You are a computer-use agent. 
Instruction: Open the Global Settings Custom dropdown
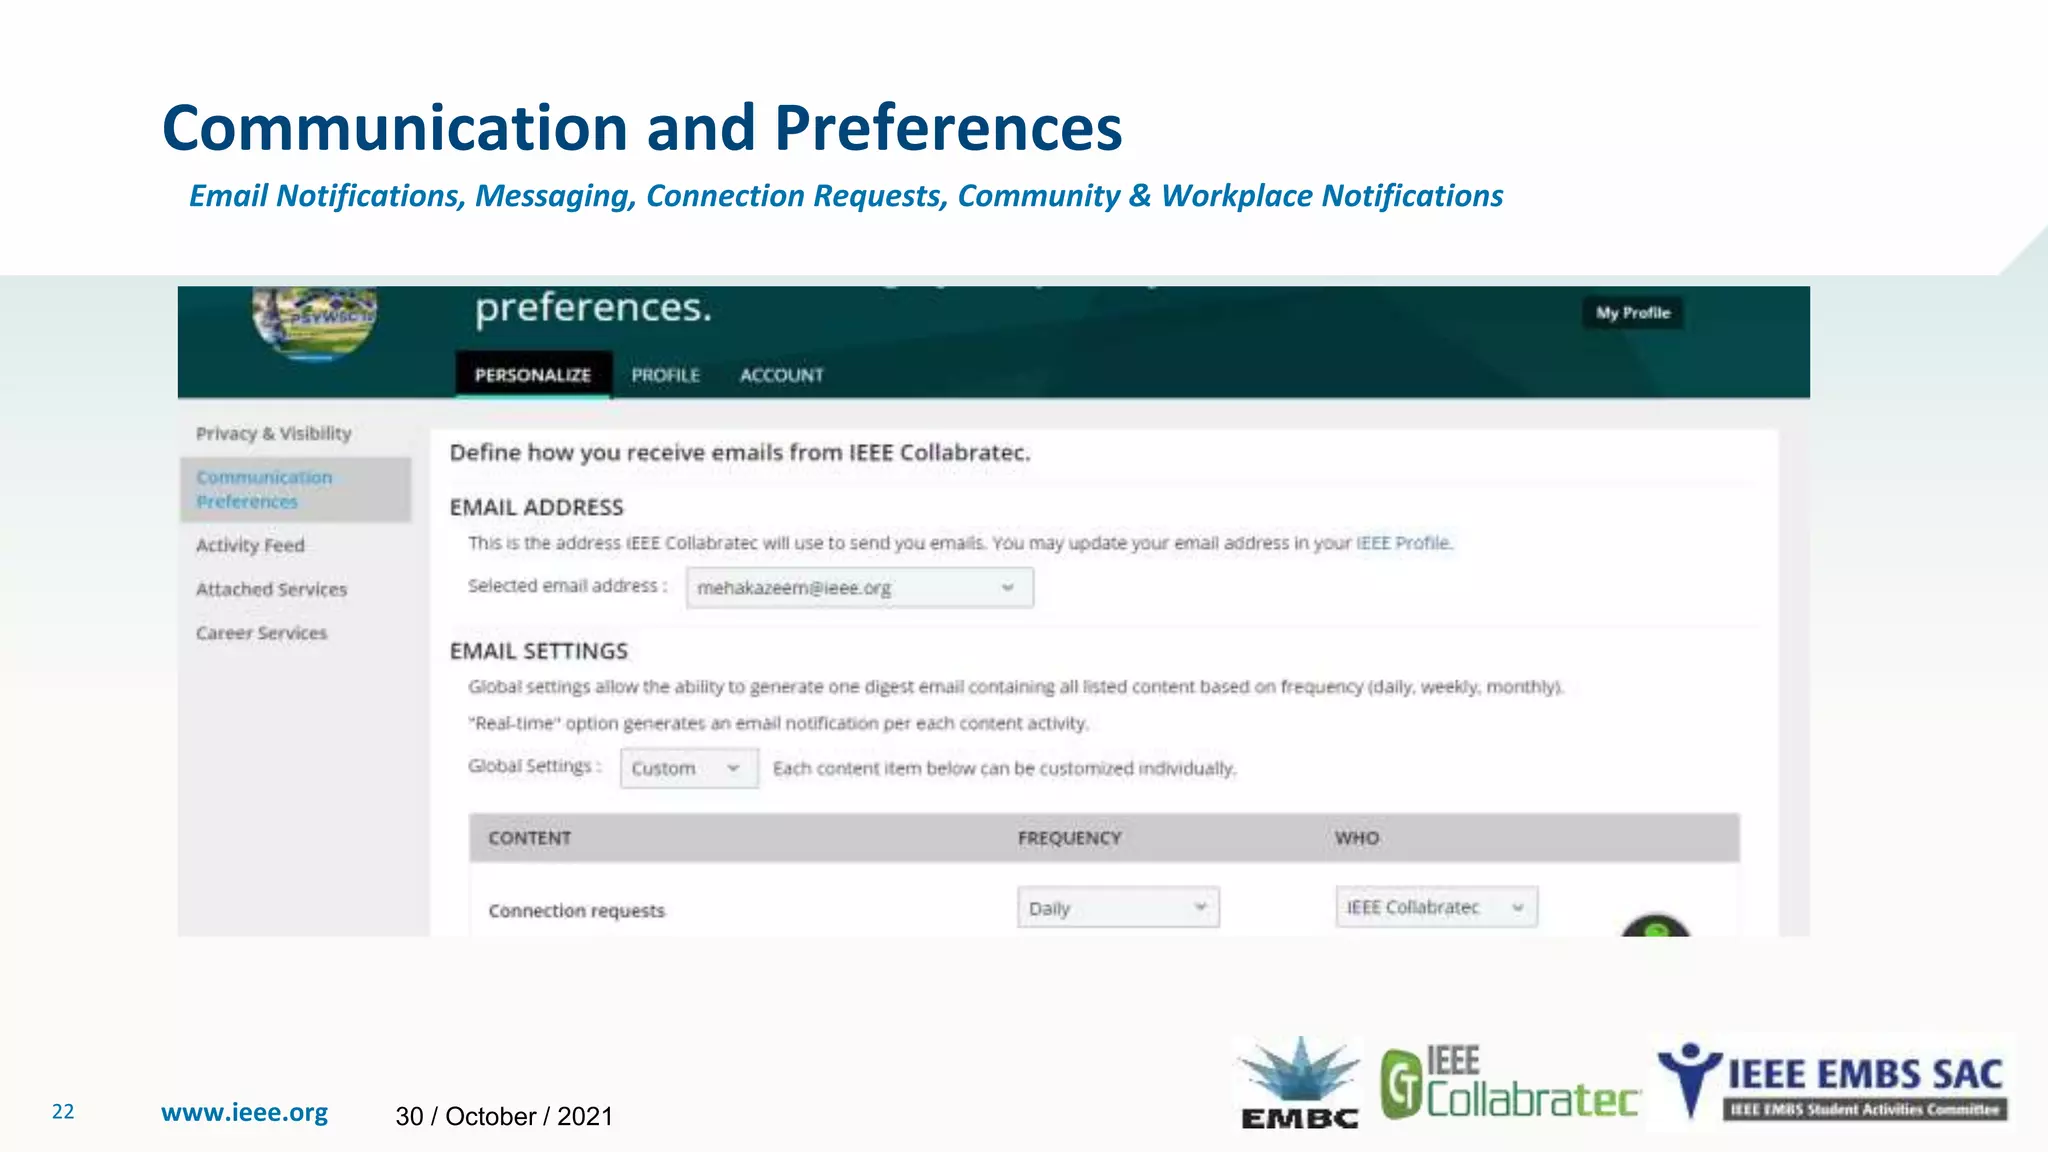[x=689, y=768]
